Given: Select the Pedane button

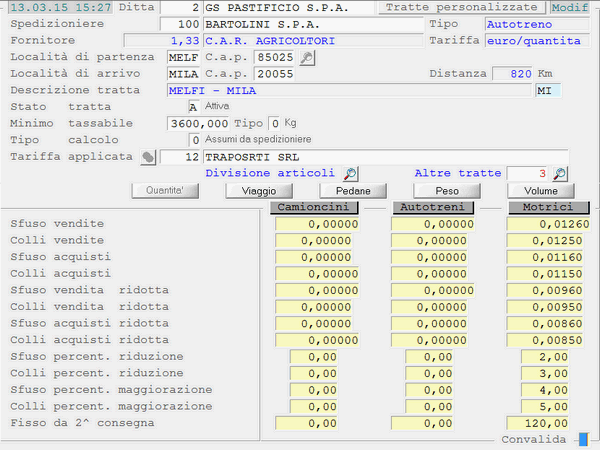Looking at the screenshot, I should pos(353,191).
